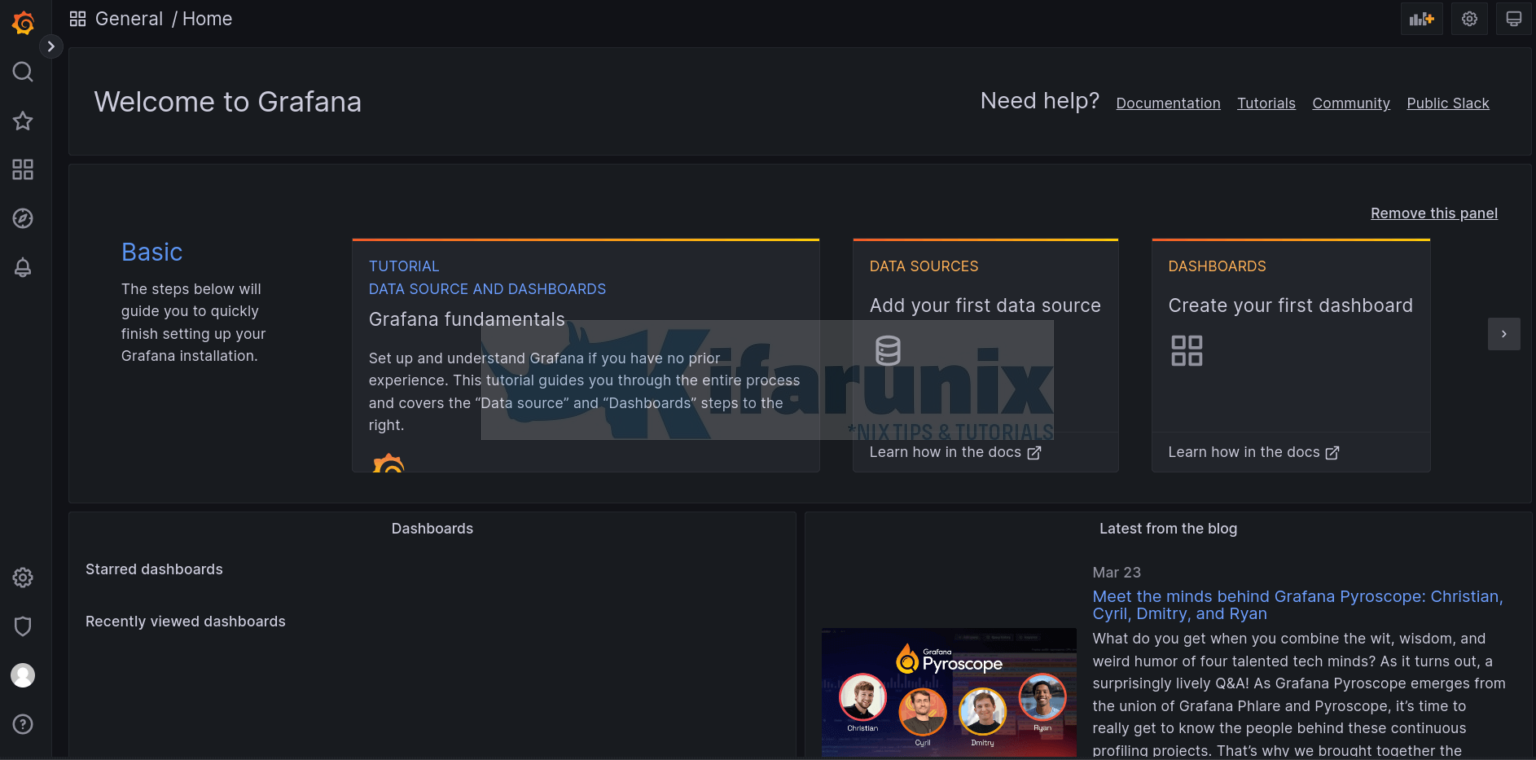Click the Remove this panel link
Screen dimensions: 1536x760
pos(1434,213)
